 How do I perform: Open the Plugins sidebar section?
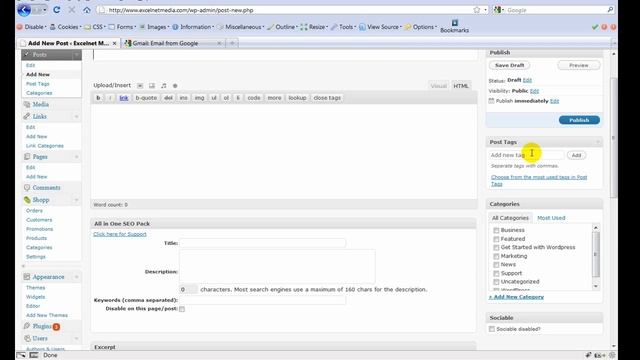(x=42, y=327)
